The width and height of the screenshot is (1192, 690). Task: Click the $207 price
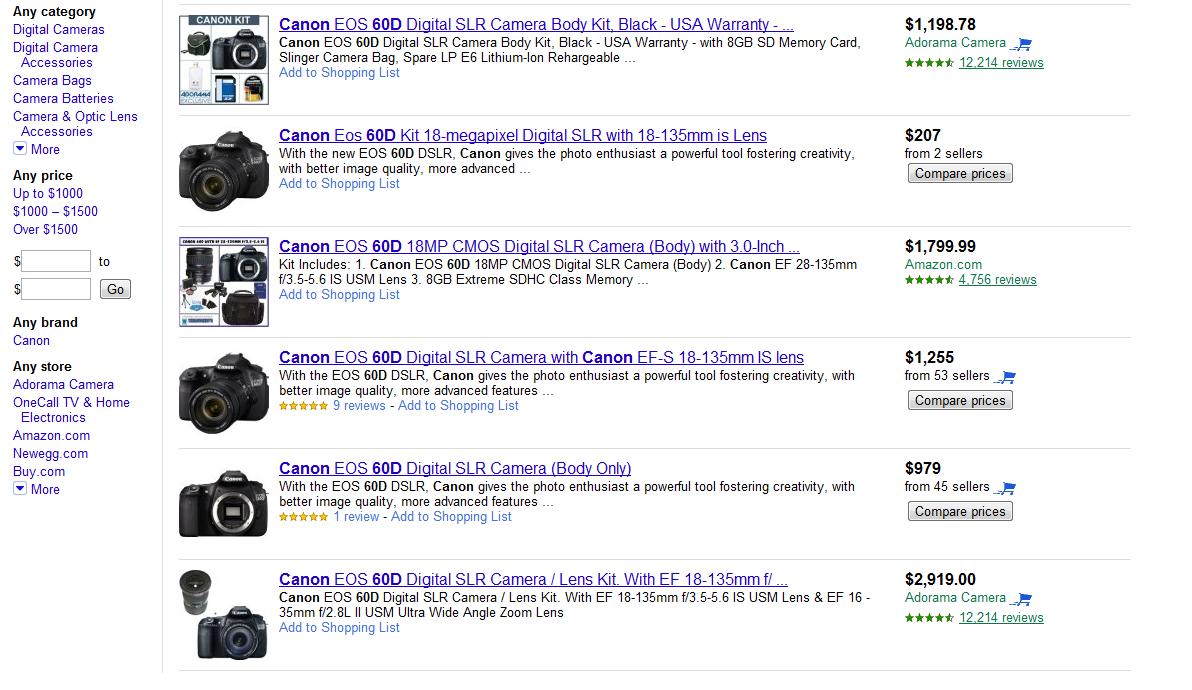pyautogui.click(x=923, y=135)
